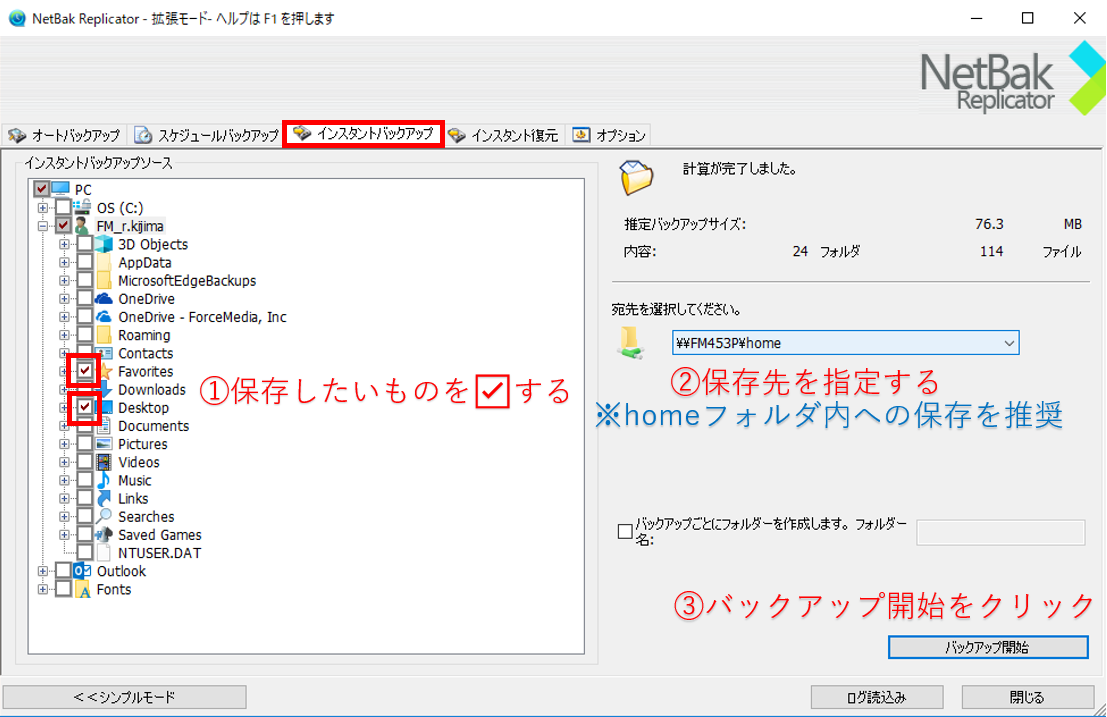Click the Music note icon
The width and height of the screenshot is (1107, 717).
point(105,481)
